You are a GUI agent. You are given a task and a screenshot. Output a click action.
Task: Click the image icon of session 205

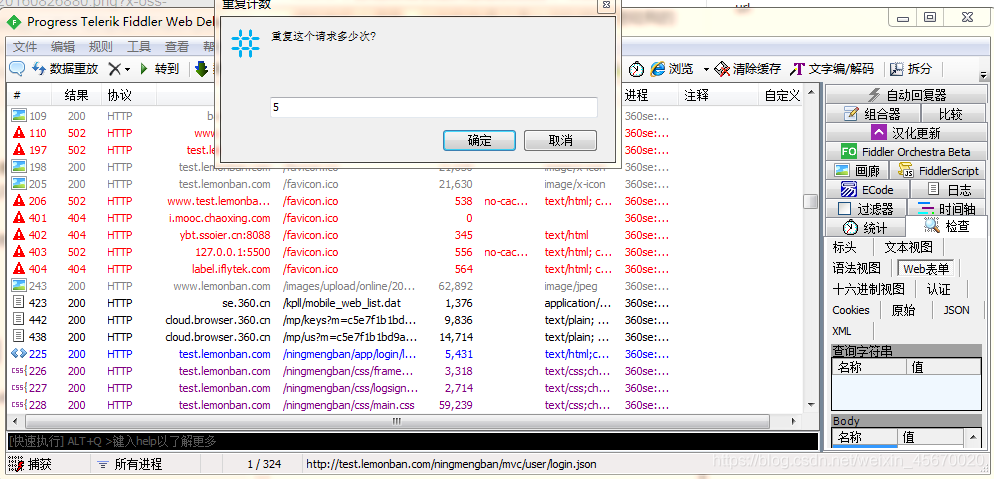pos(19,184)
